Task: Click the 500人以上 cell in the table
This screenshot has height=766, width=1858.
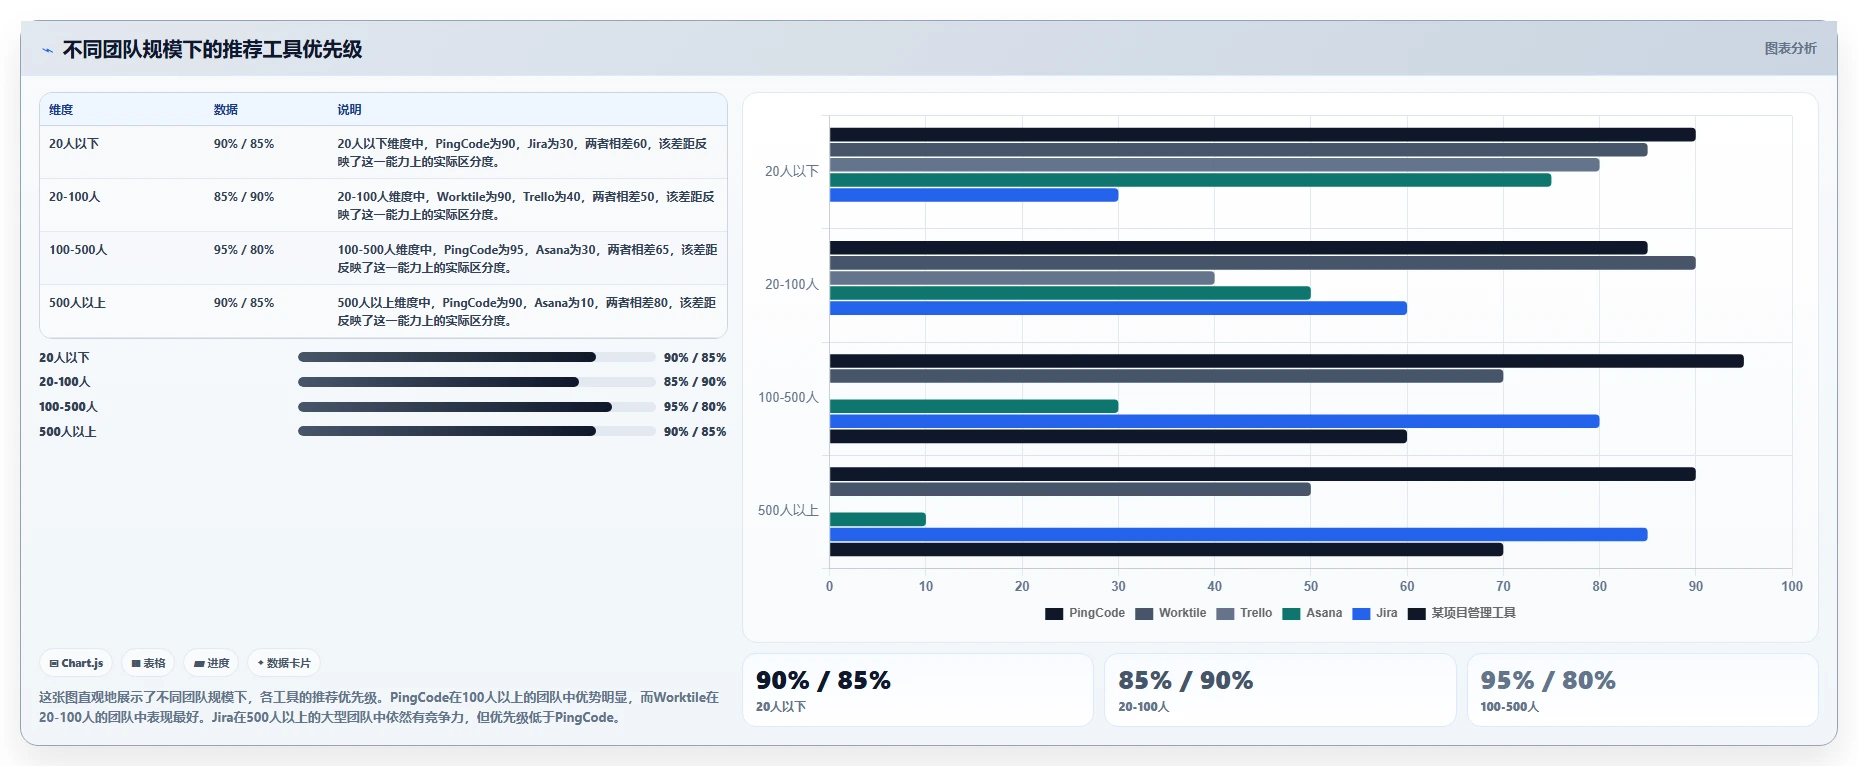Action: (x=77, y=303)
